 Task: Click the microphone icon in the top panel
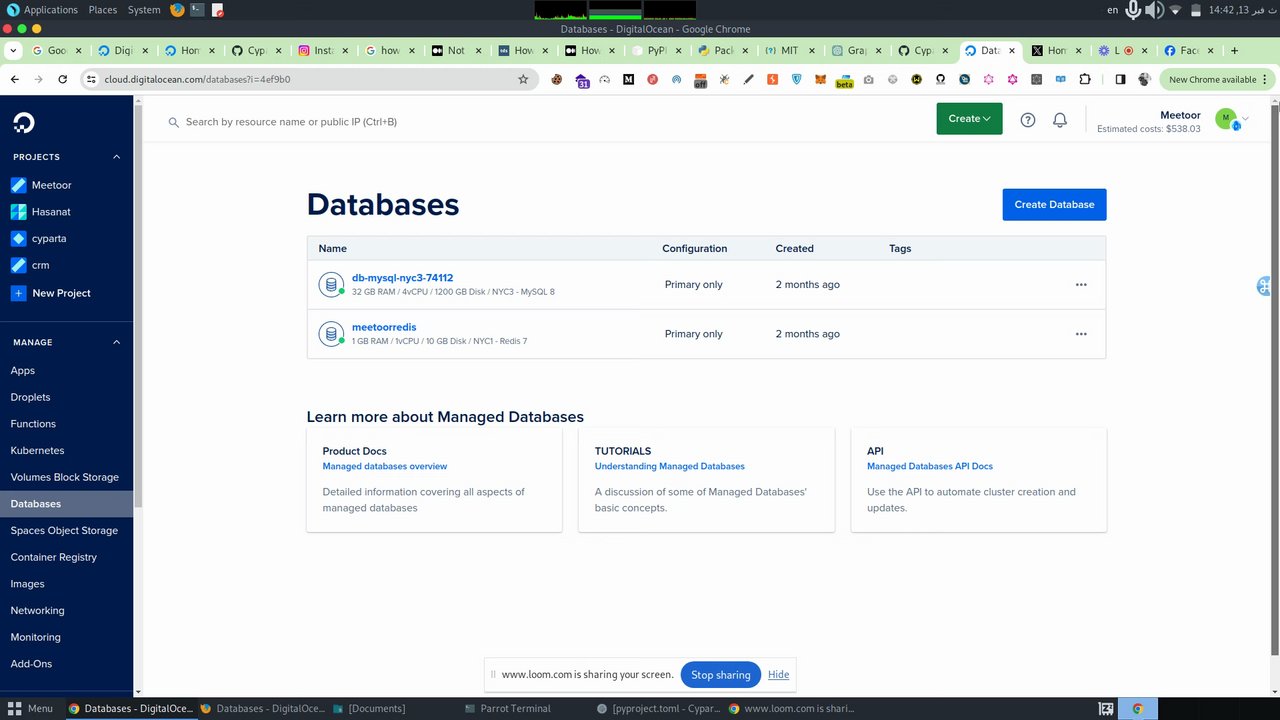coord(1133,10)
